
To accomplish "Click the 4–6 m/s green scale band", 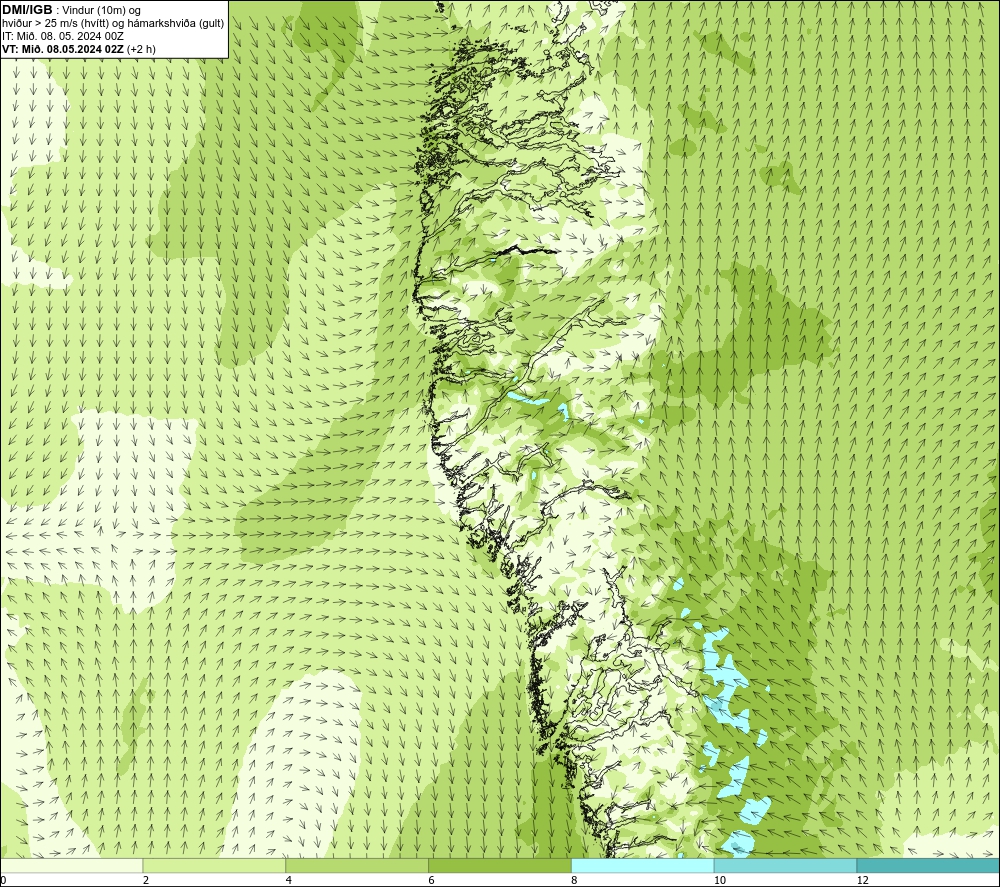I will 357,865.
